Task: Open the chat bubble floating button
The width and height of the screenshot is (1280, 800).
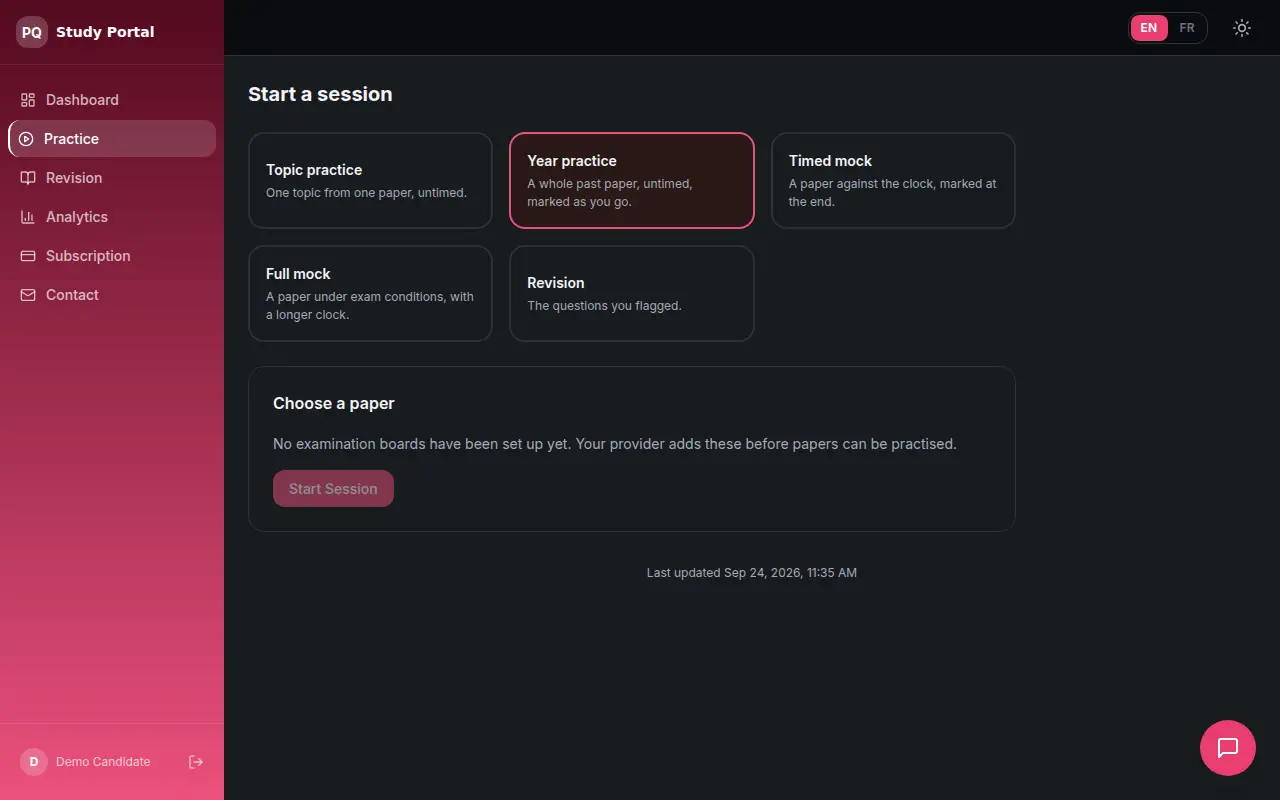Action: coord(1228,748)
